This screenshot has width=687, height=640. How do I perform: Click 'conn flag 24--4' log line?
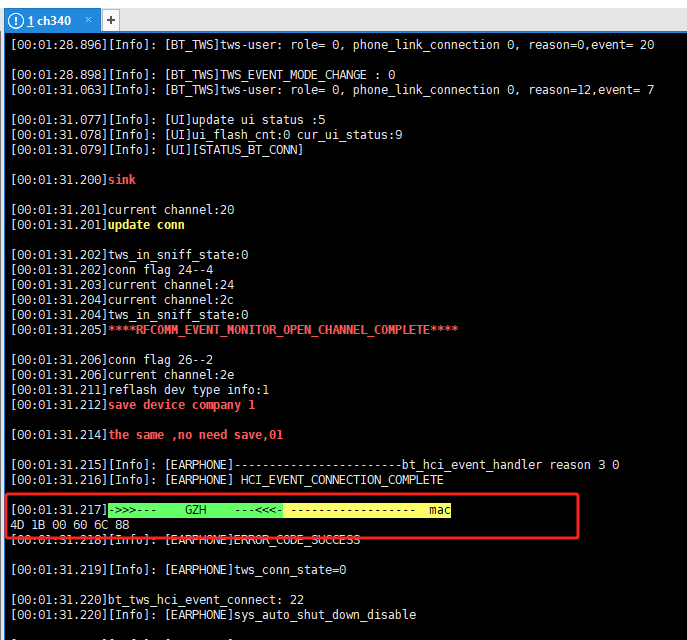point(112,270)
